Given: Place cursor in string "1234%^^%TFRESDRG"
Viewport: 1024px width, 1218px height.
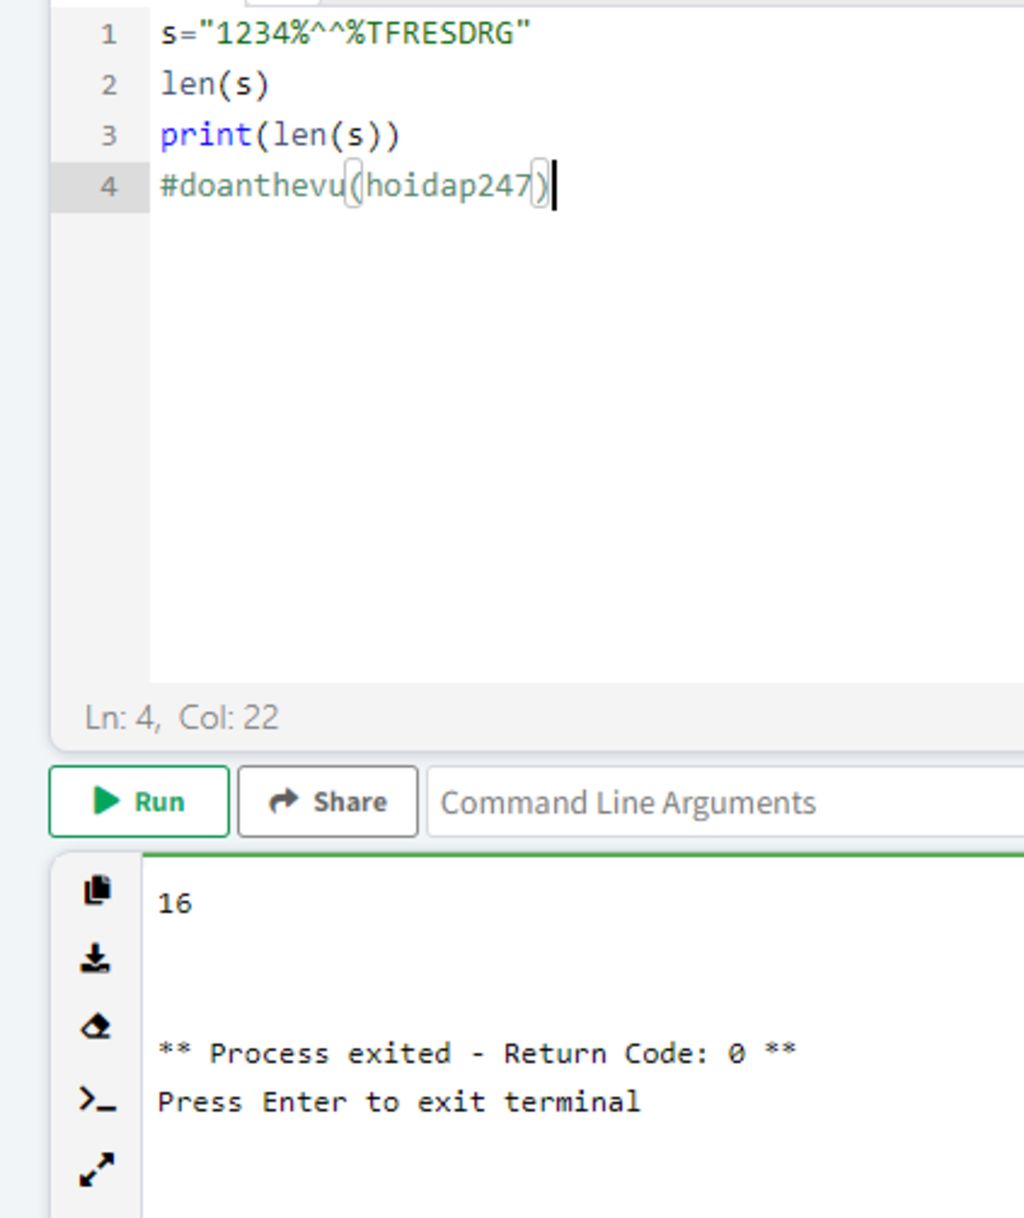Looking at the screenshot, I should pos(365,33).
